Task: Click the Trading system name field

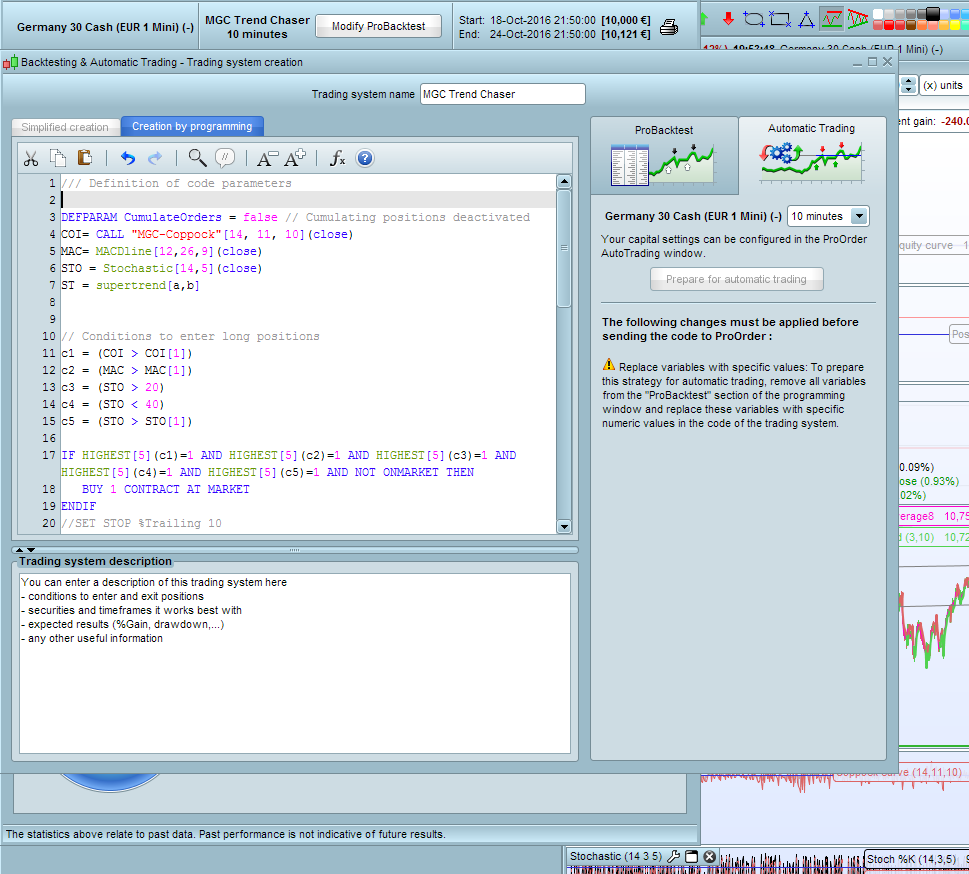Action: click(x=502, y=94)
